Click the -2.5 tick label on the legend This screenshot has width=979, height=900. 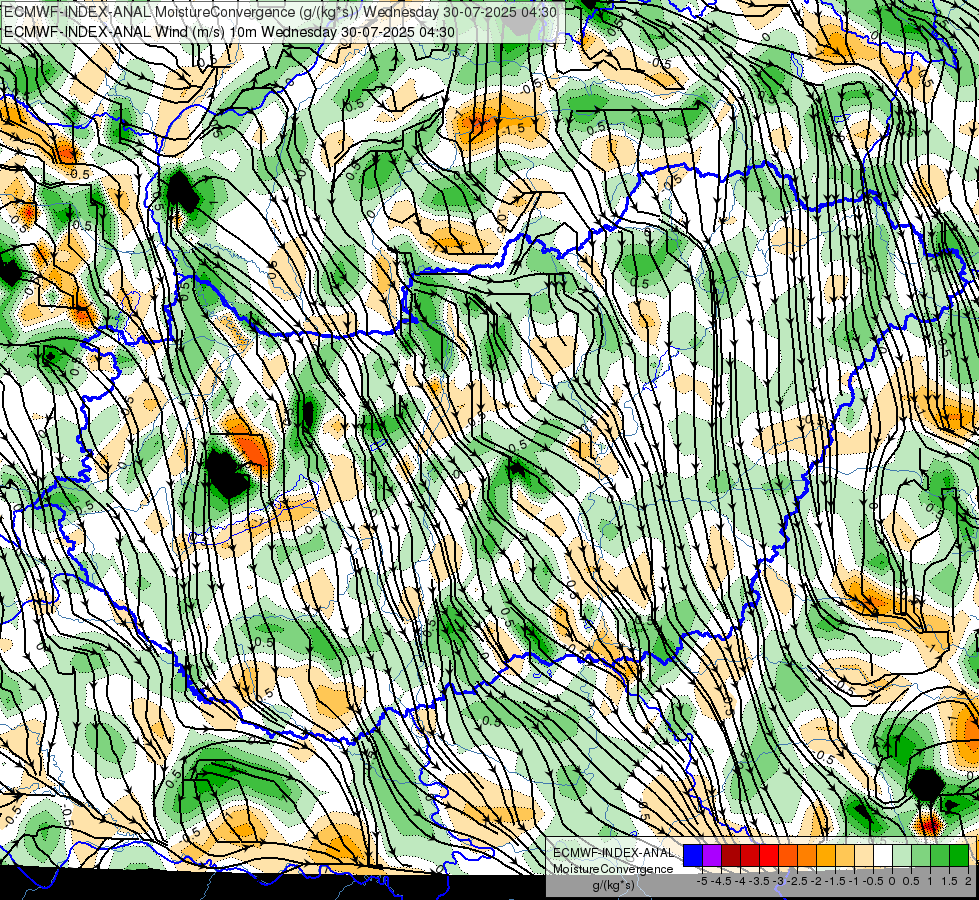(797, 881)
